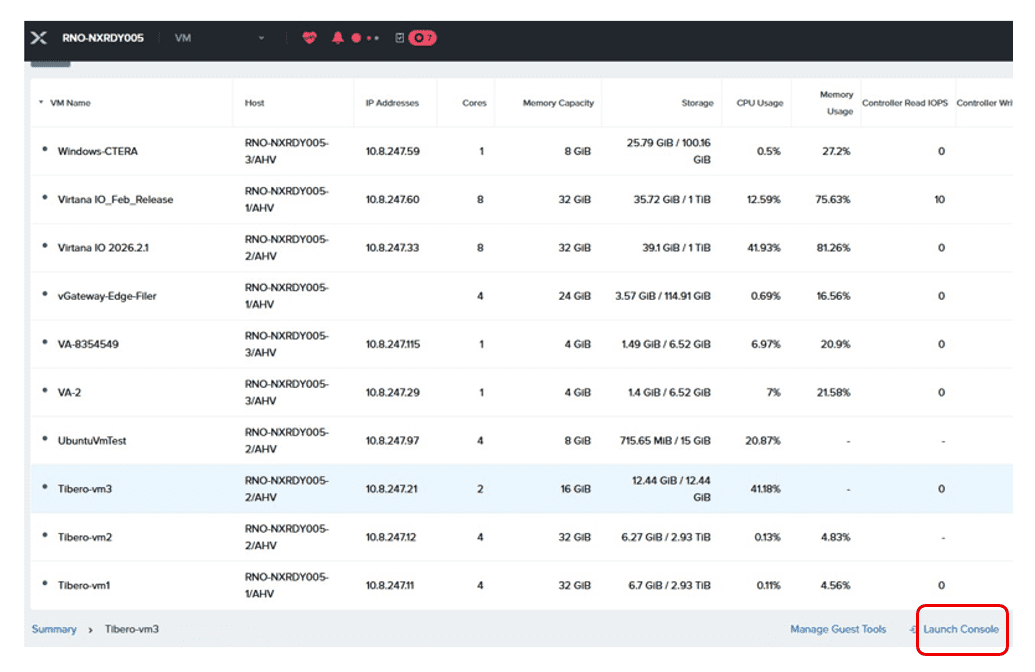The image size is (1035, 672).
Task: Click the Summary breadcrumb link
Action: (54, 629)
